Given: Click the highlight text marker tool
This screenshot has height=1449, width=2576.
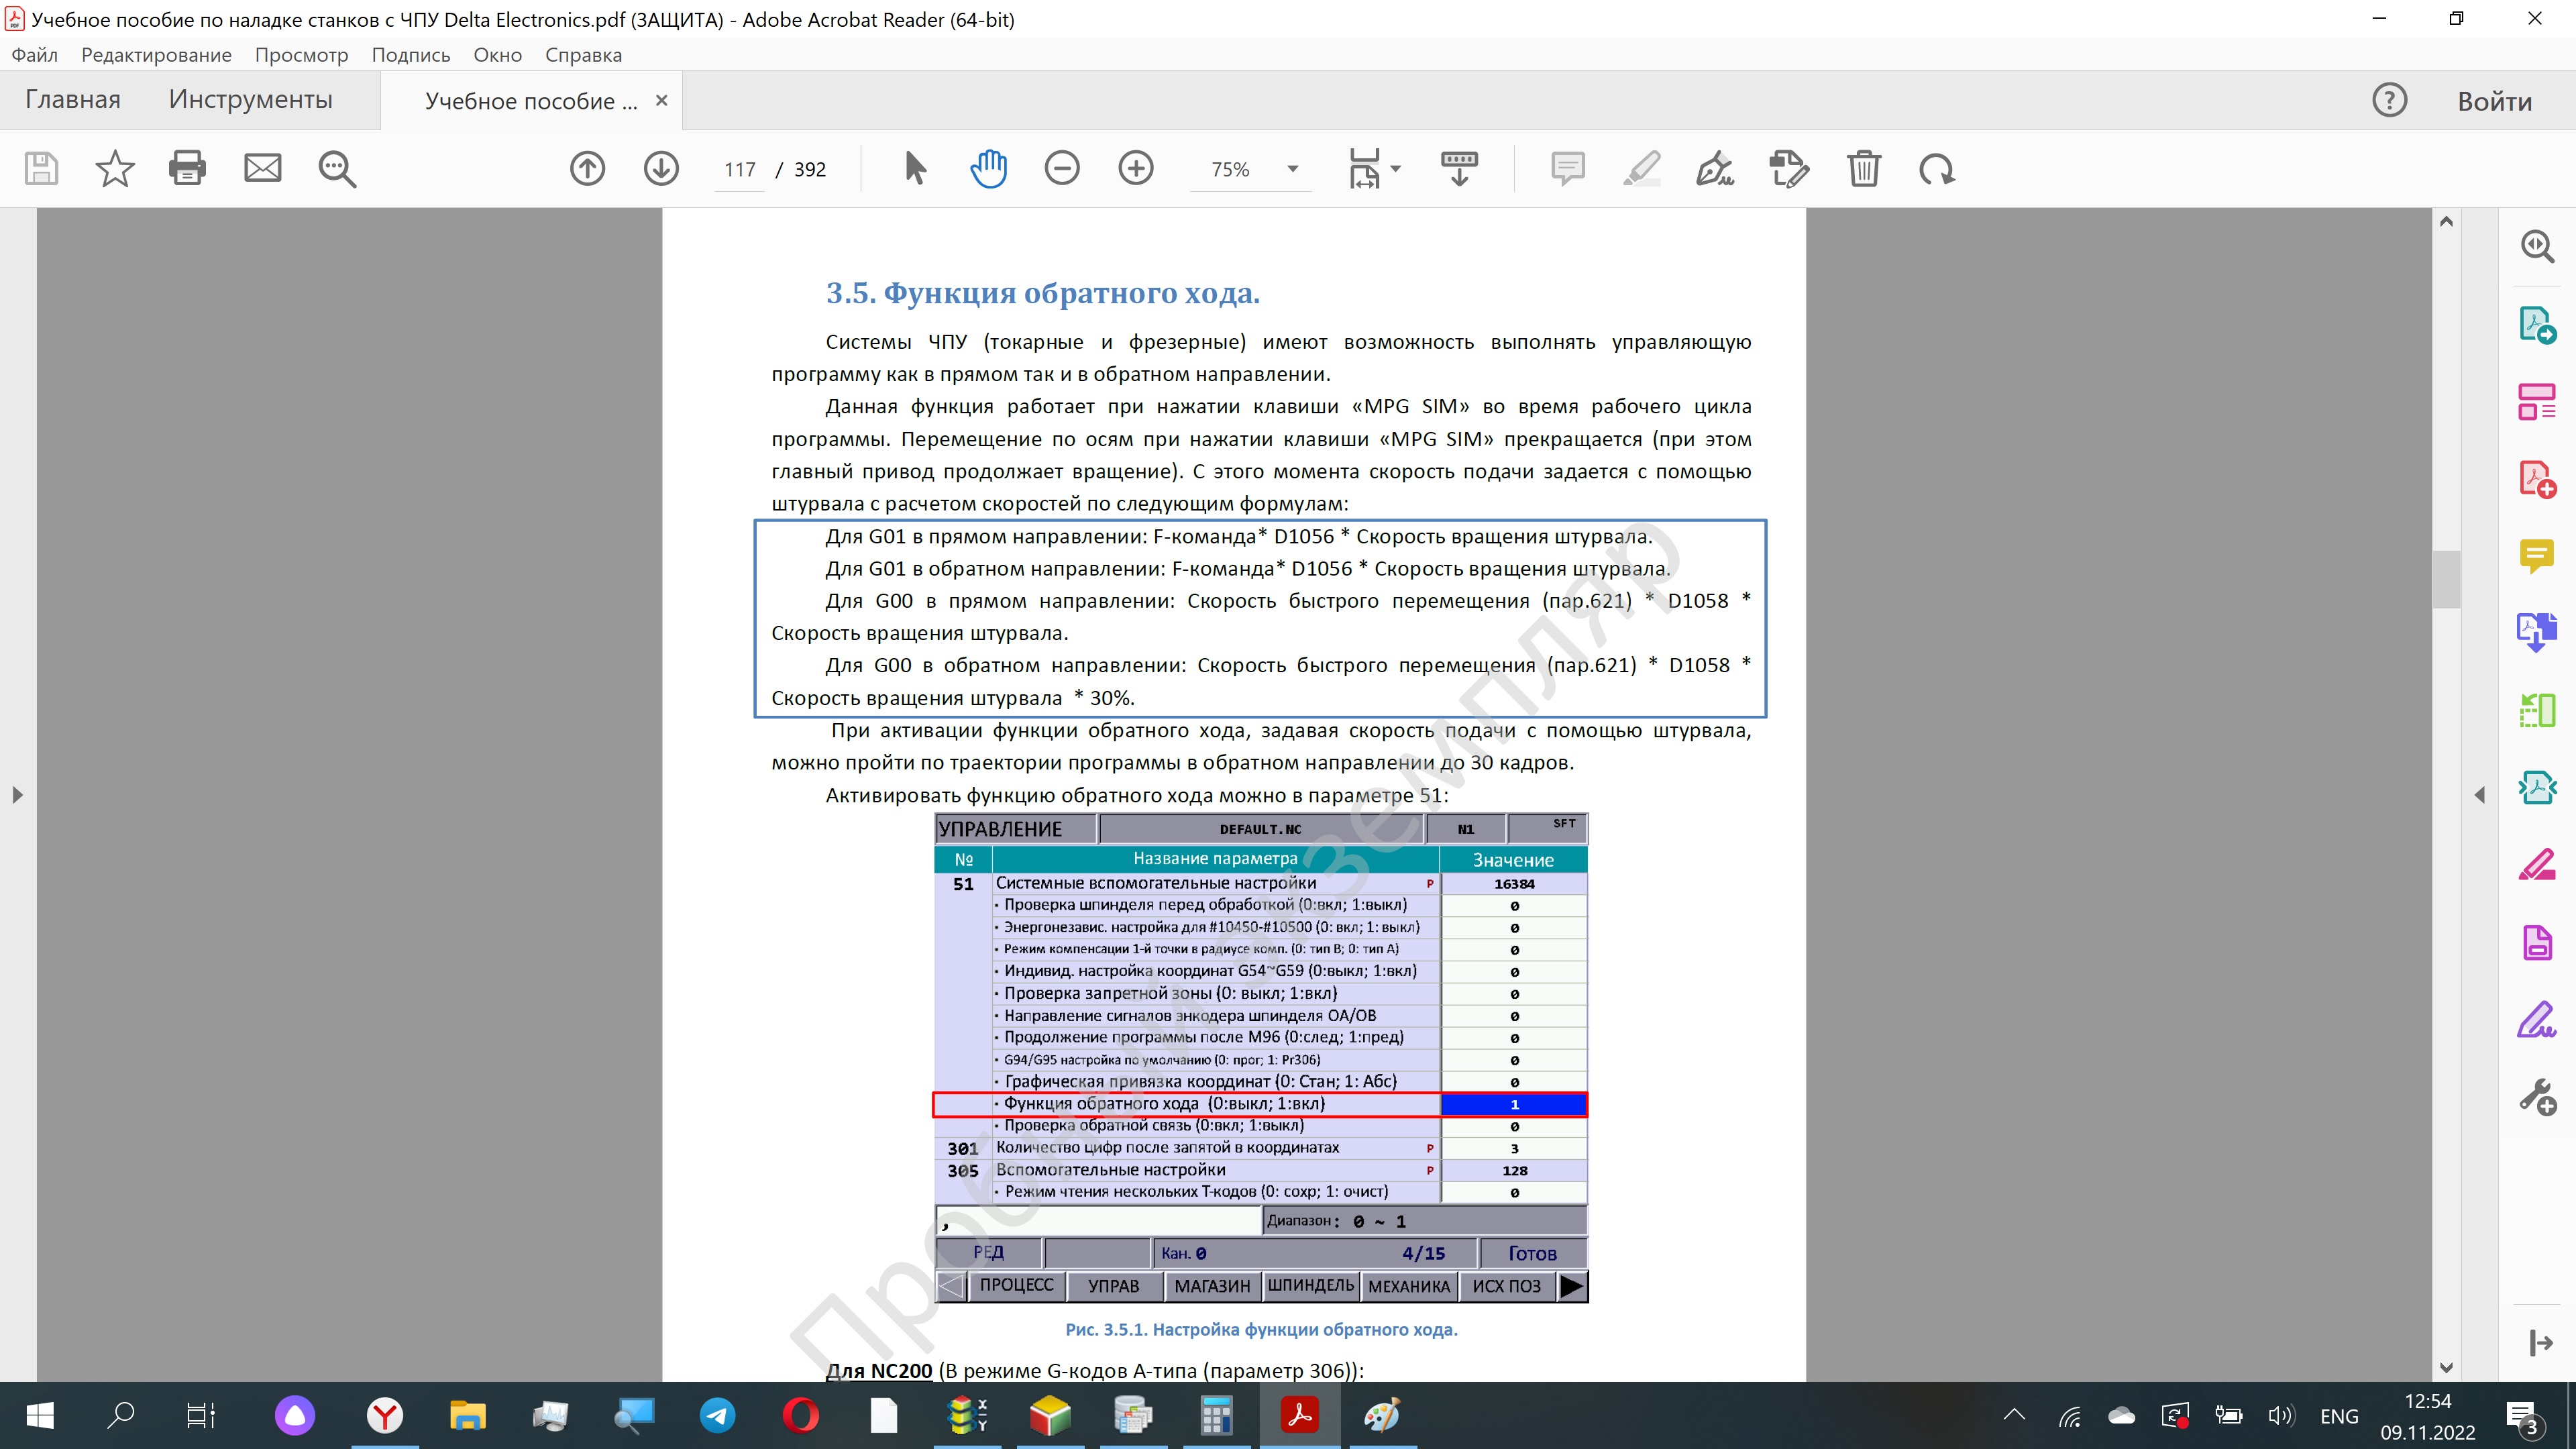Looking at the screenshot, I should [1641, 168].
